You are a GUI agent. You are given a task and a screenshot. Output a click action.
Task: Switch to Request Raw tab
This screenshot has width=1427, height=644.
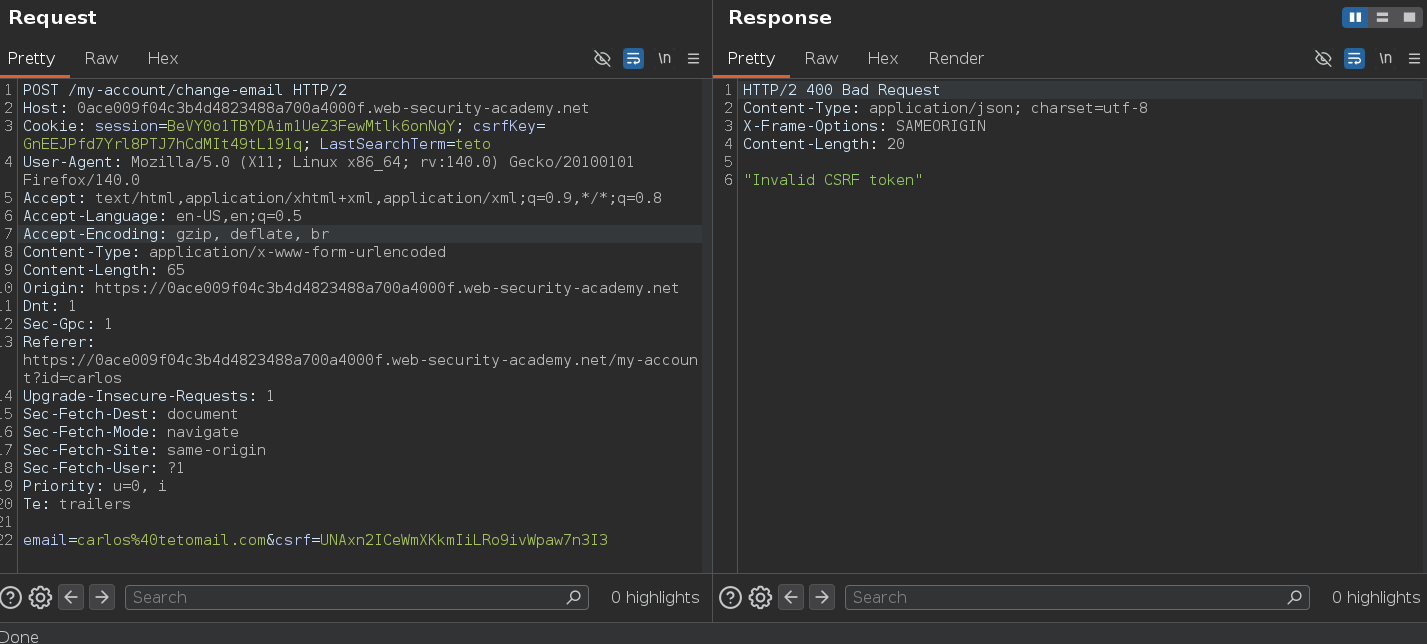(x=102, y=58)
